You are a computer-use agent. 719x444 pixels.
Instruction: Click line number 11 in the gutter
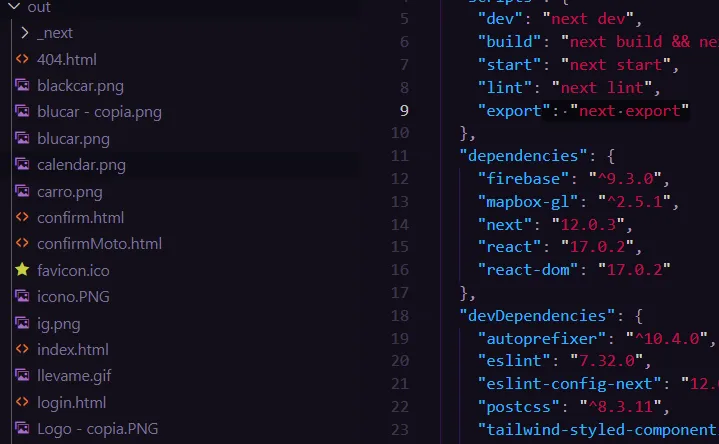tap(400, 156)
